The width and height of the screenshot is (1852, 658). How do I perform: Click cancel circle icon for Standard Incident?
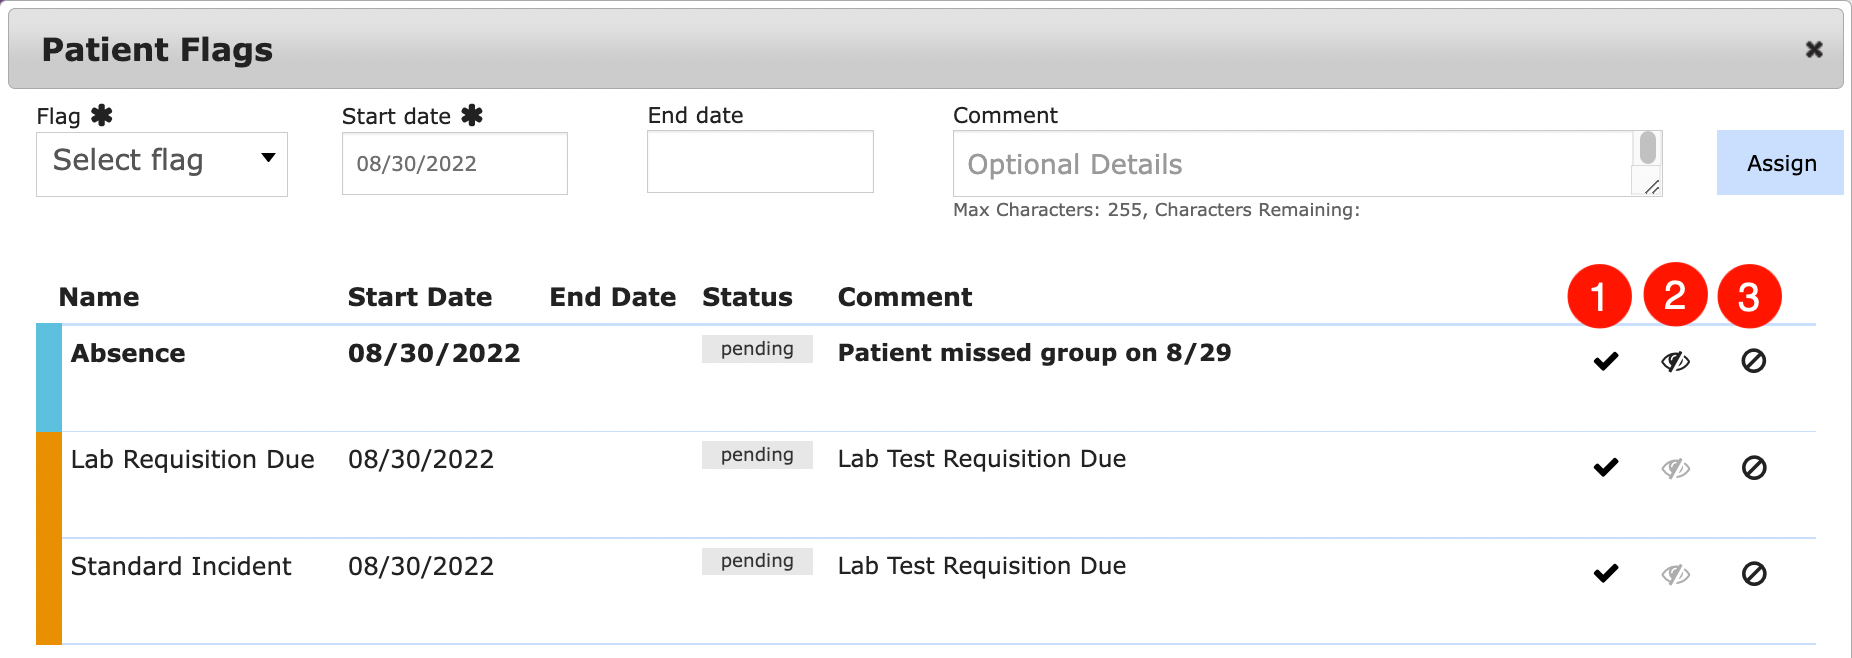1754,573
